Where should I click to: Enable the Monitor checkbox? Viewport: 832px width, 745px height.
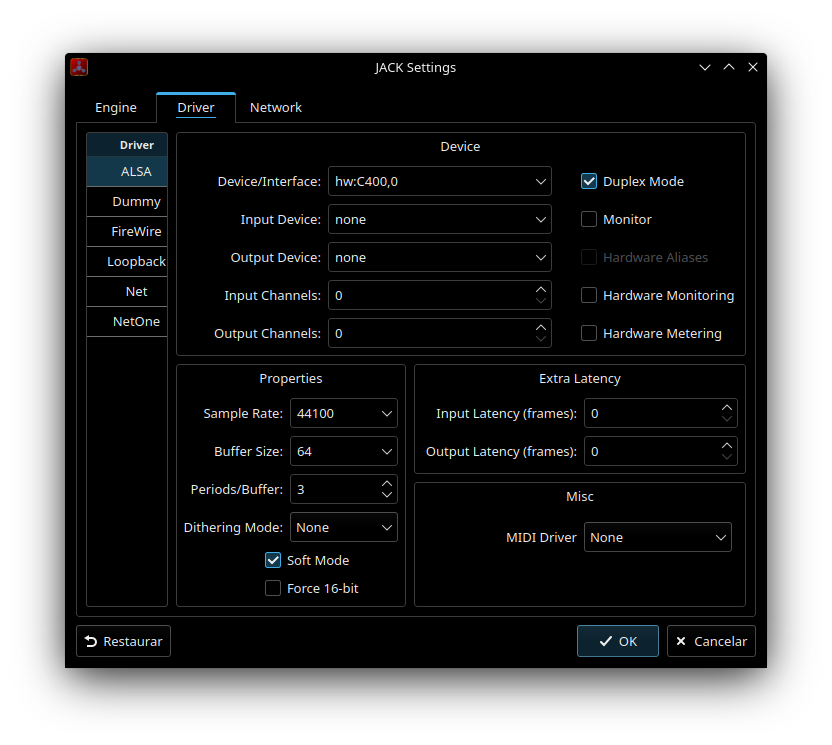(589, 220)
